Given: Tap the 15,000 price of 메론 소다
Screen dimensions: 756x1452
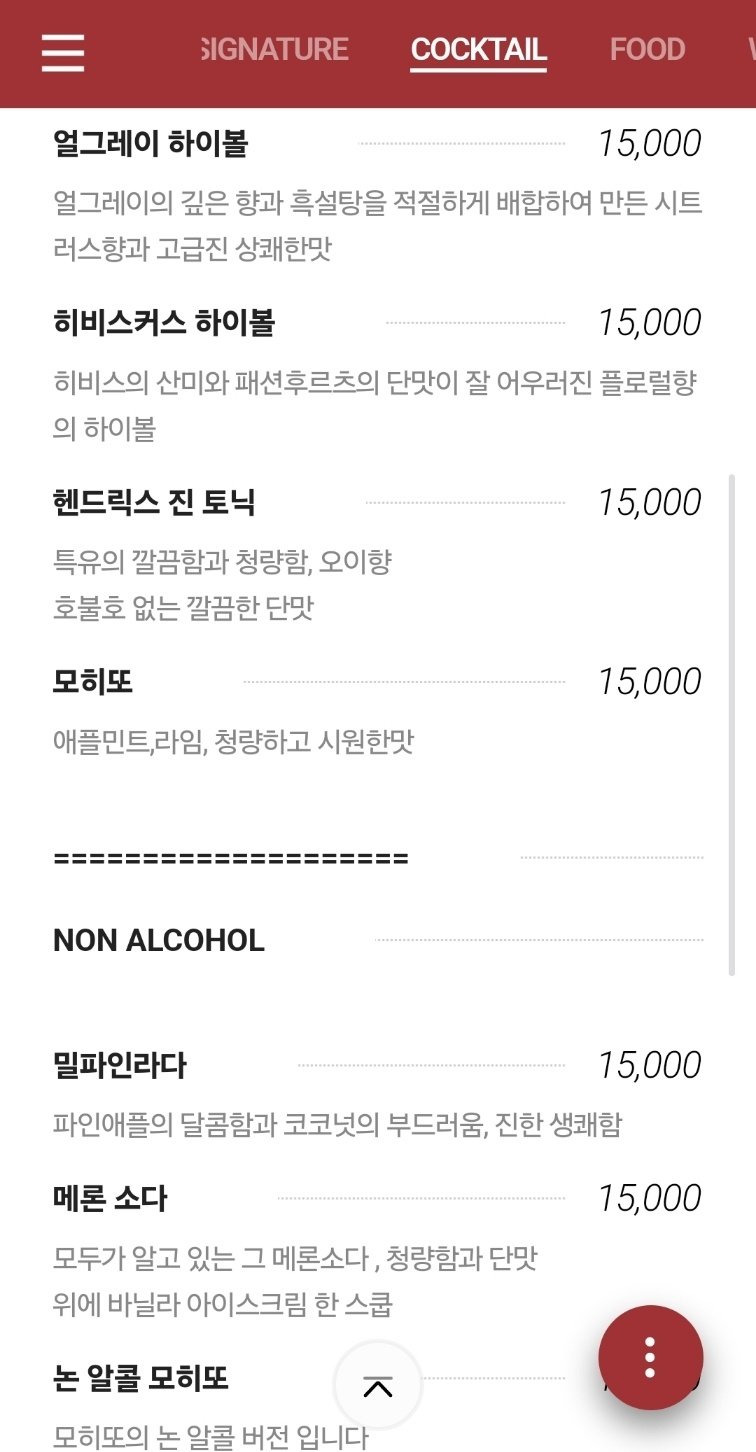Looking at the screenshot, I should 650,1198.
